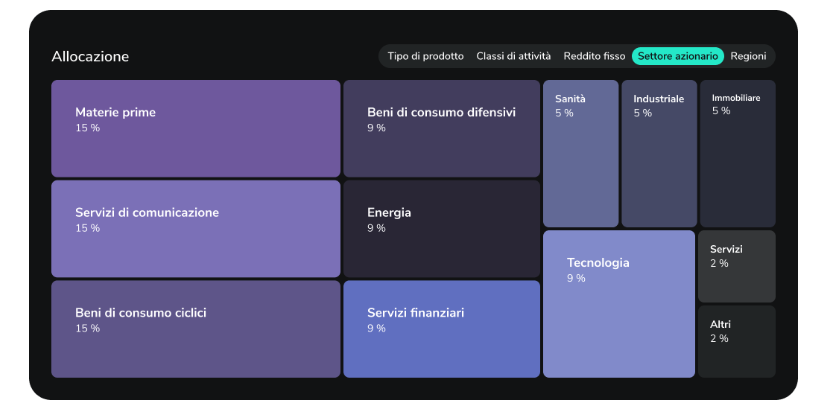Viewport: 826px width, 413px height.
Task: Show the Regioni allocation view
Action: (748, 56)
